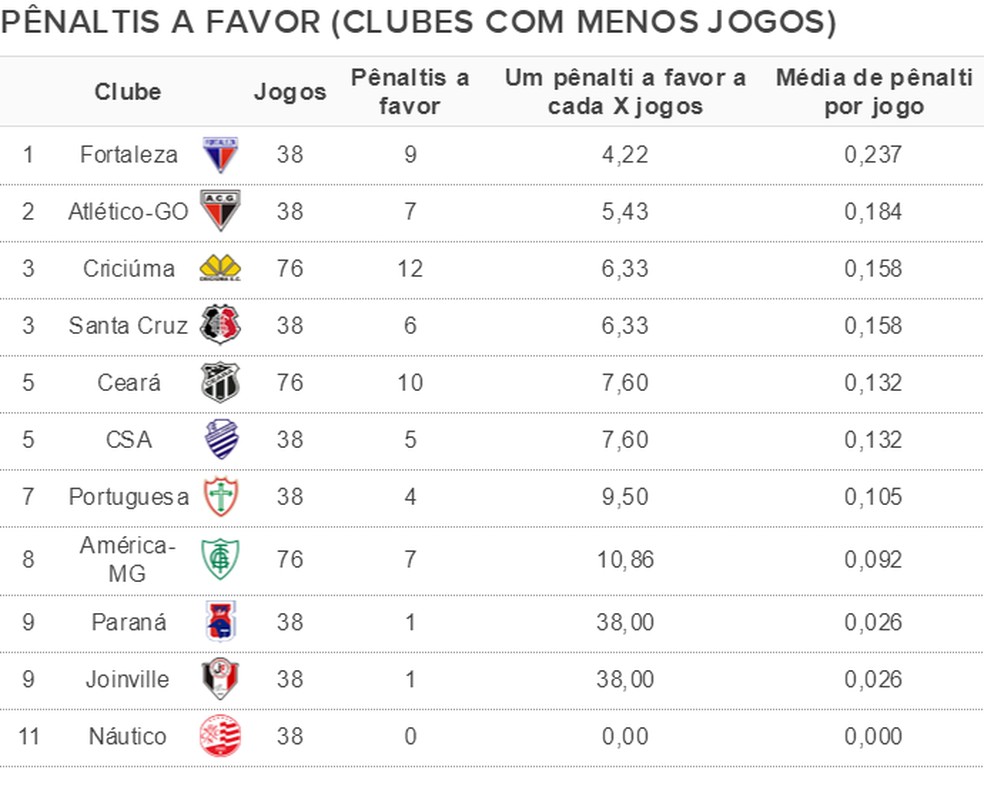Click the Ceará black-and-white crest

[x=220, y=382]
